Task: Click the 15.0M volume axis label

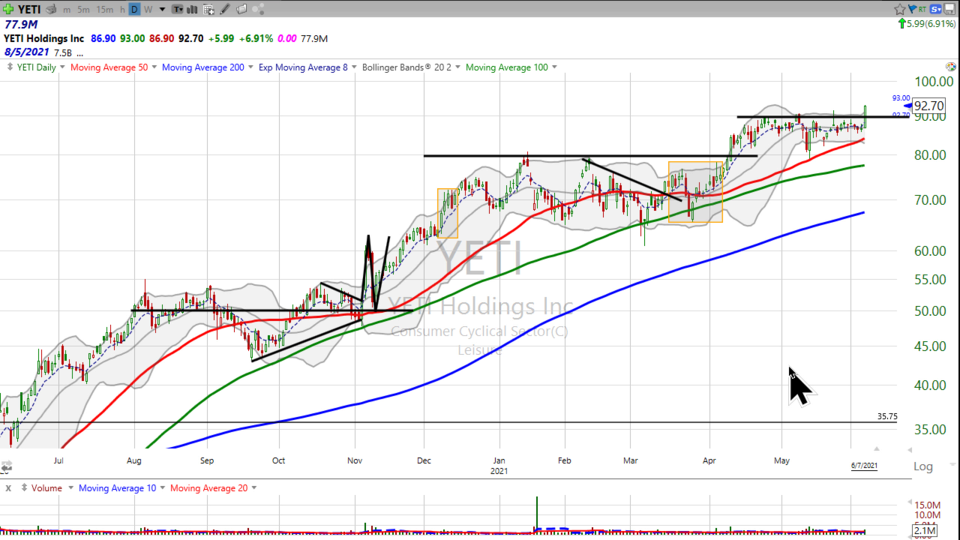Action: pos(927,506)
